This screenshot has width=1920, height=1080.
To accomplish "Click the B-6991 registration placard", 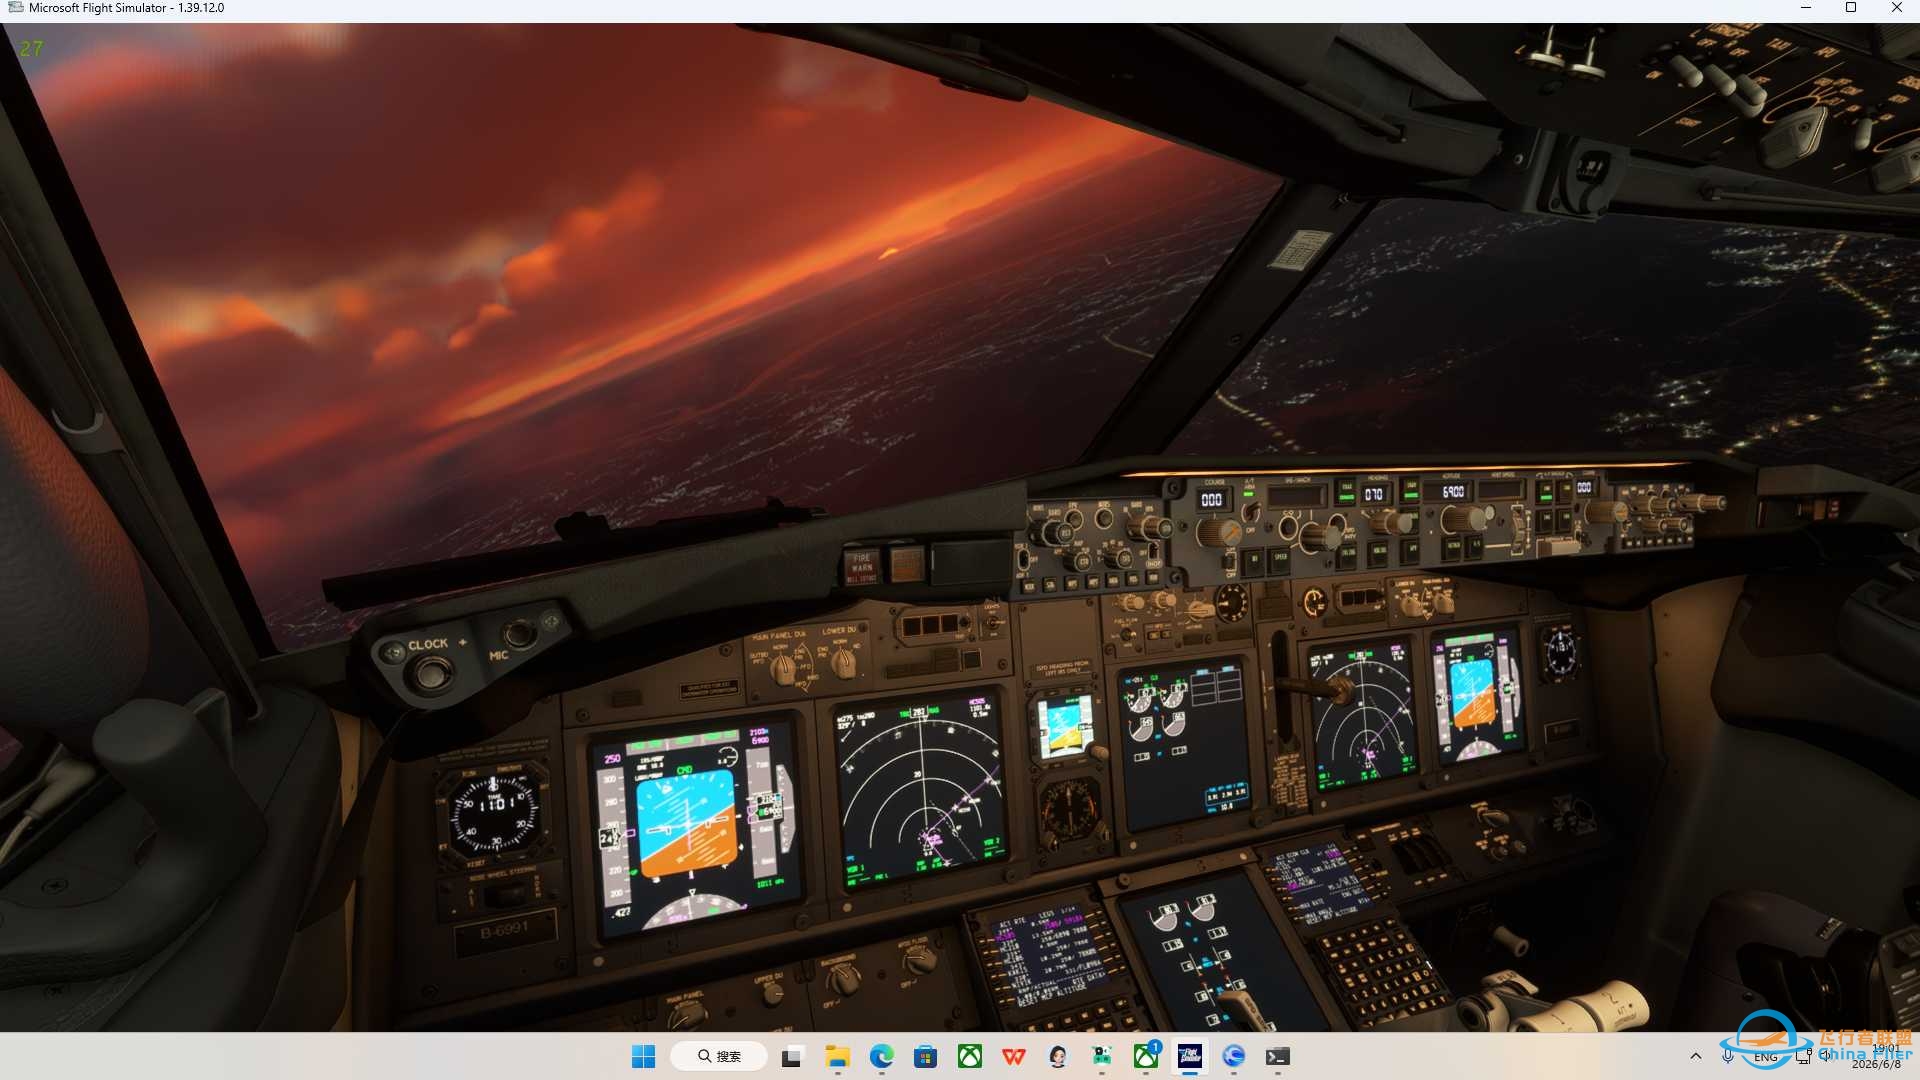I will [x=504, y=932].
